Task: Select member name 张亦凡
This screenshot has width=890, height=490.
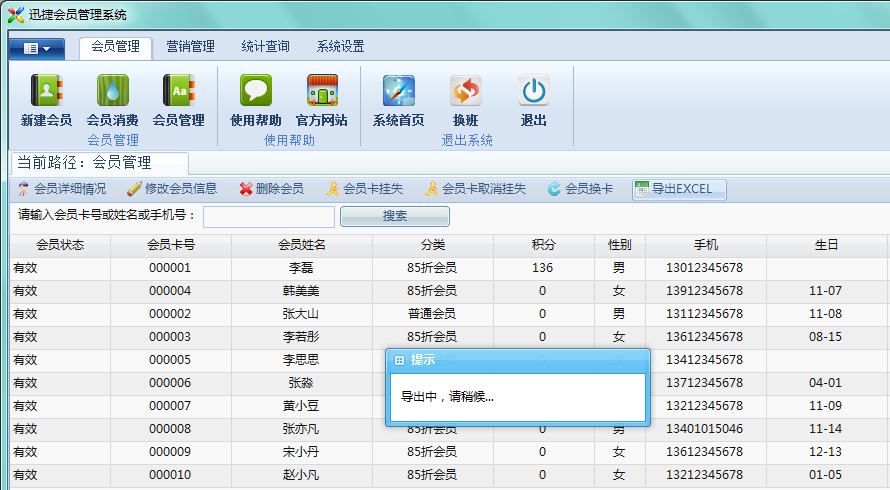Action: click(x=301, y=429)
